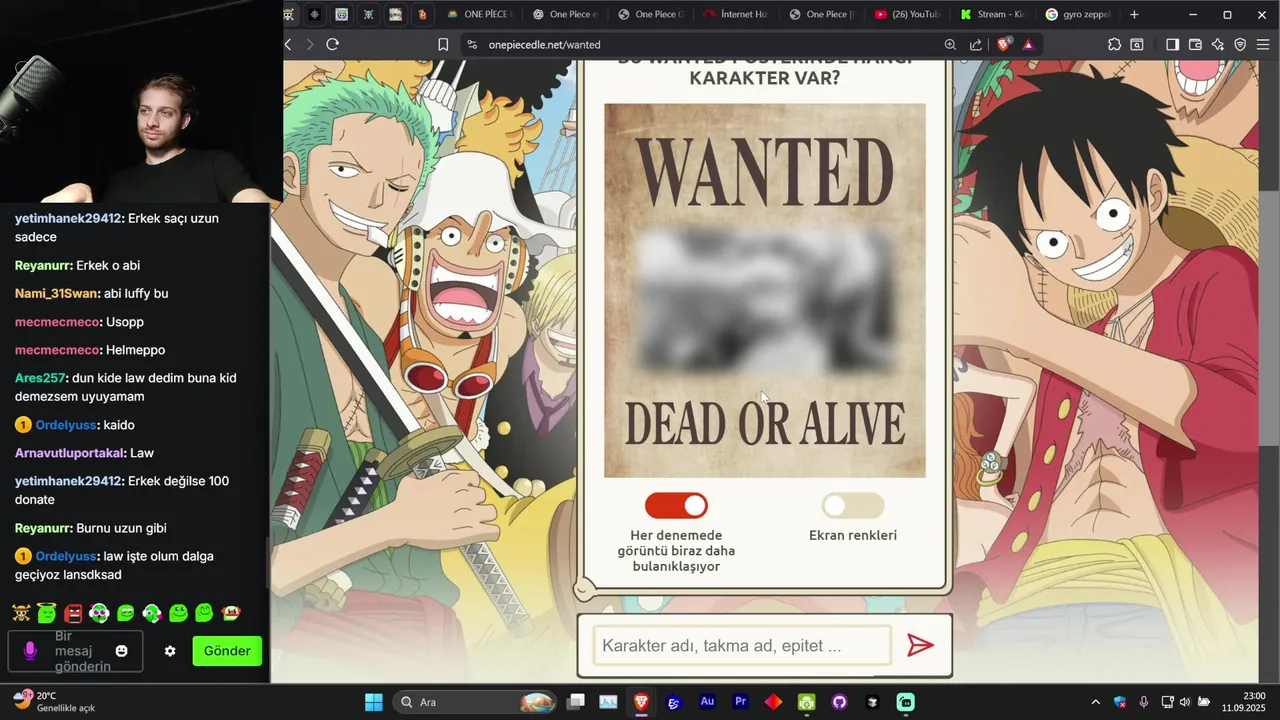Enable the Ekran renkleri switch
The height and width of the screenshot is (720, 1280).
pyautogui.click(x=852, y=505)
